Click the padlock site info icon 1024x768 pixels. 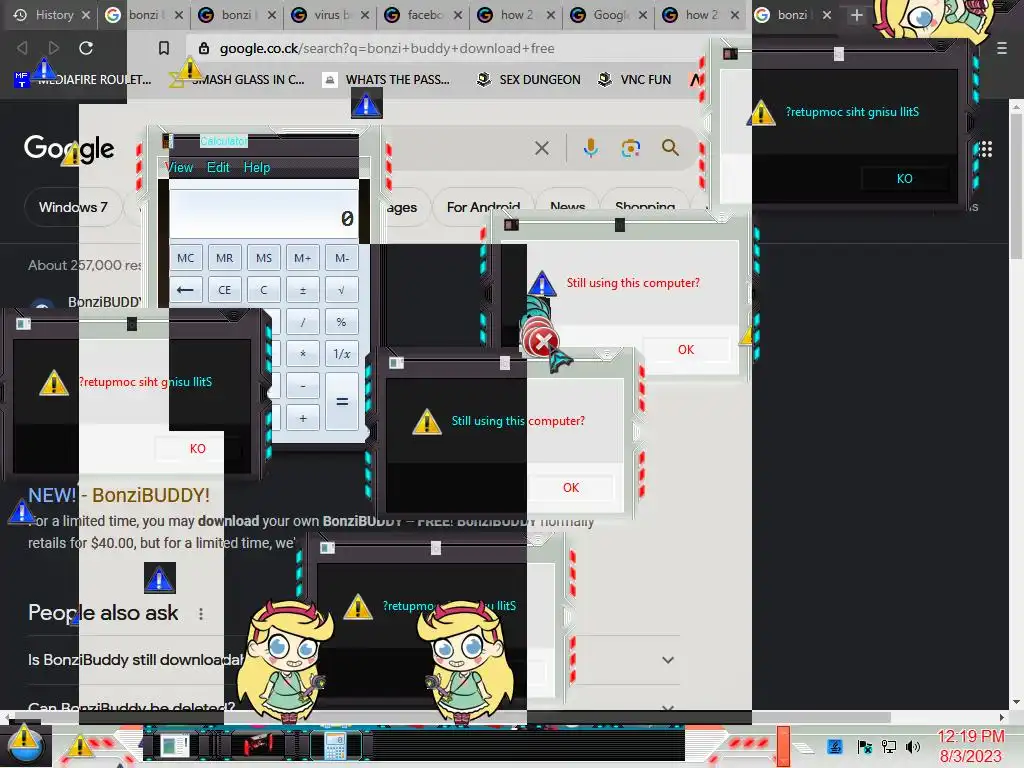point(204,48)
